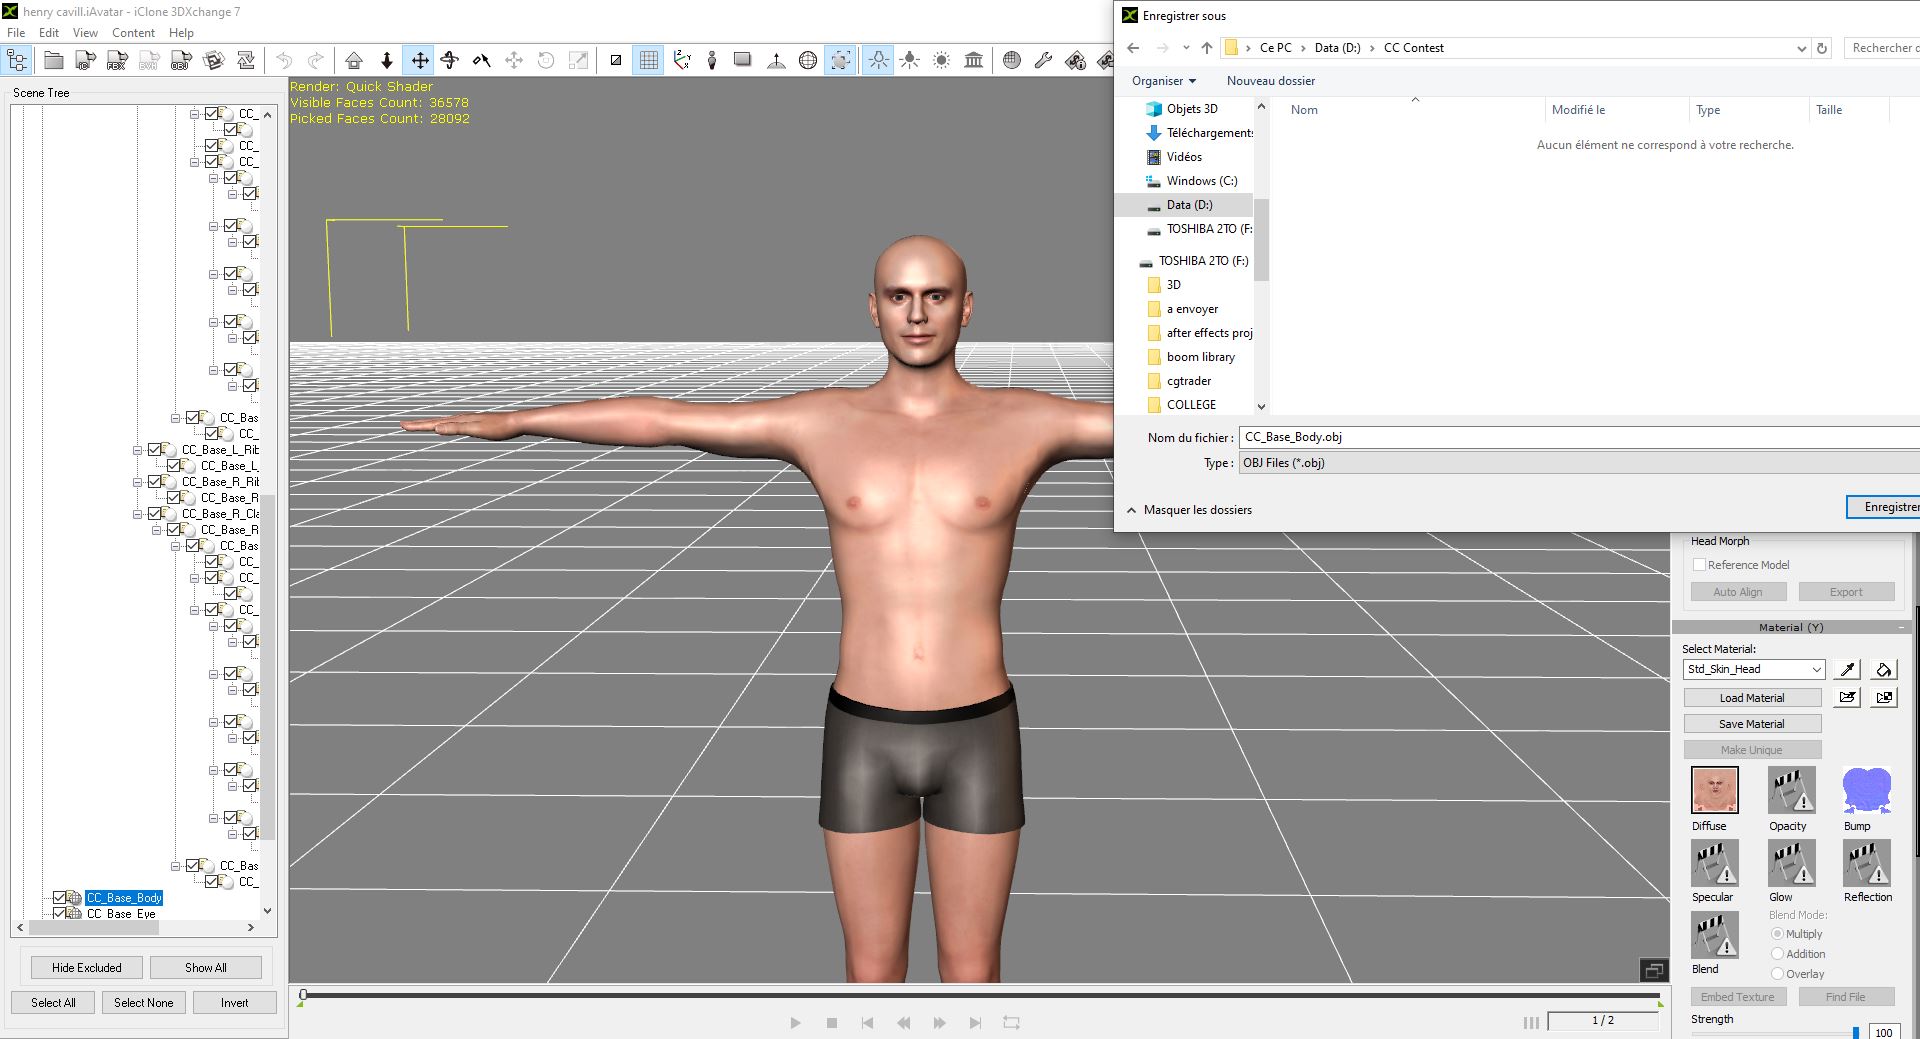
Task: Click the paint bucket material icon
Action: click(1884, 670)
